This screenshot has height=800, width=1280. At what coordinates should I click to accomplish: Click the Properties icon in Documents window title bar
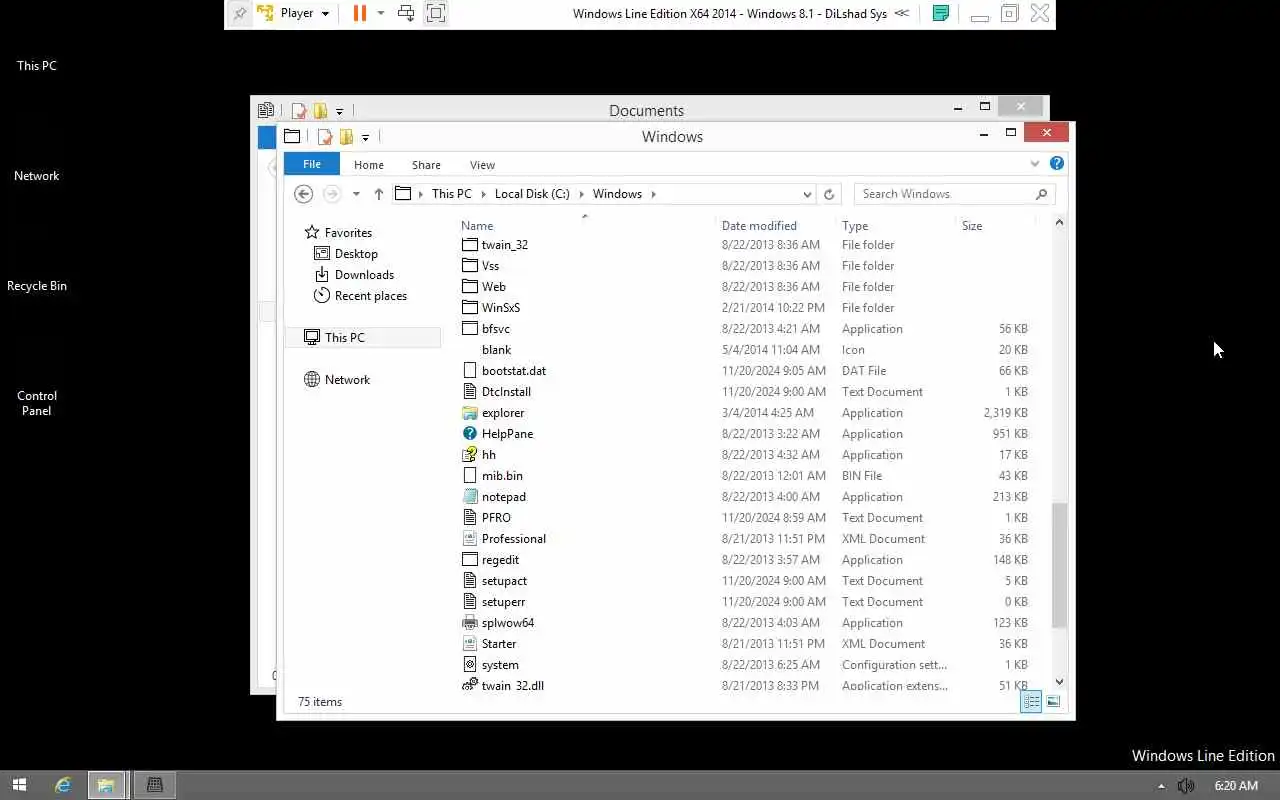coord(298,111)
